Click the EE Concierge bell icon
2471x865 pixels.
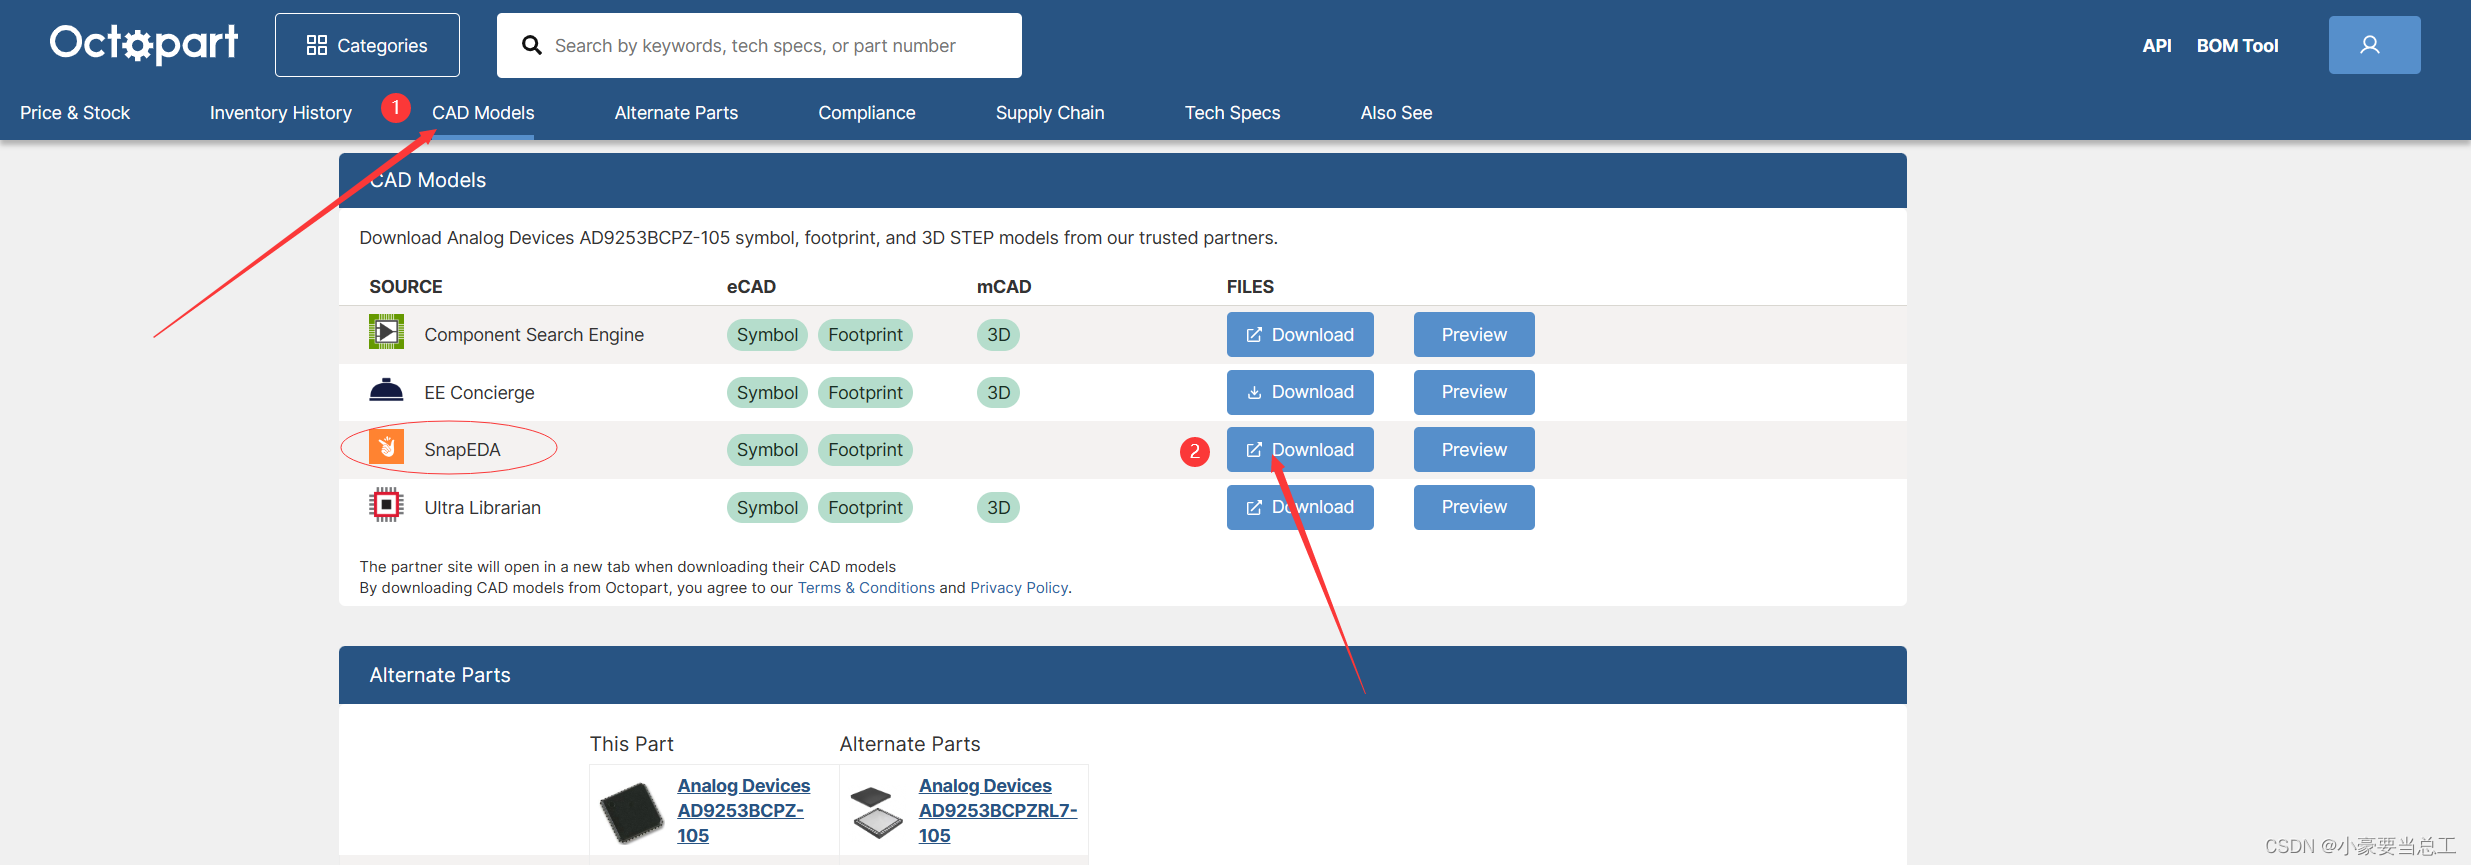pos(386,390)
